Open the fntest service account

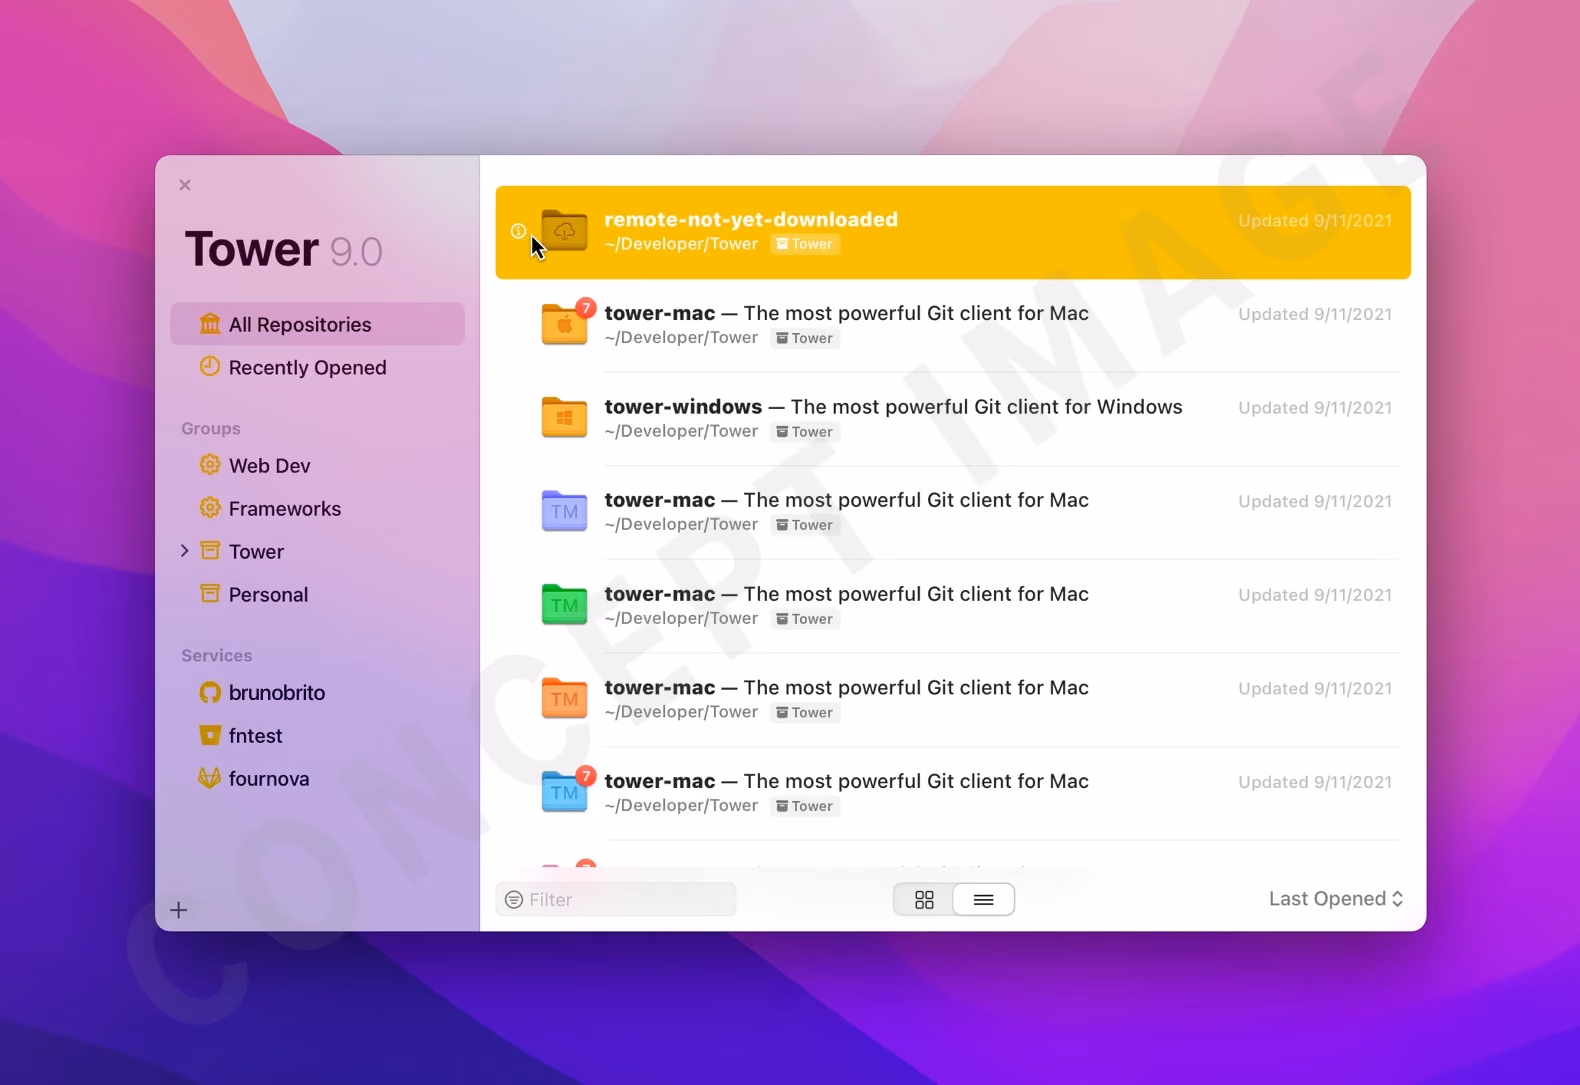pos(317,735)
